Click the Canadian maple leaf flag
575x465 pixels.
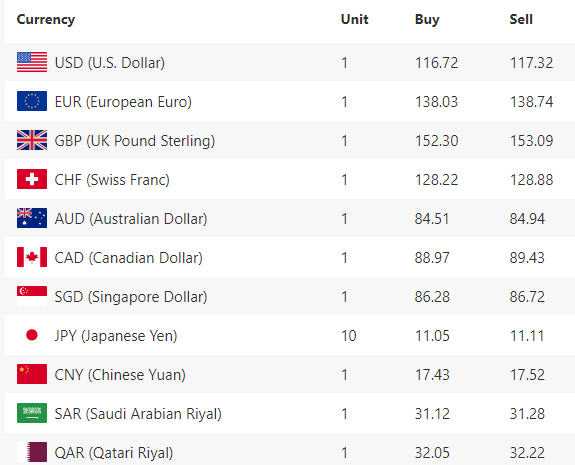[32, 257]
